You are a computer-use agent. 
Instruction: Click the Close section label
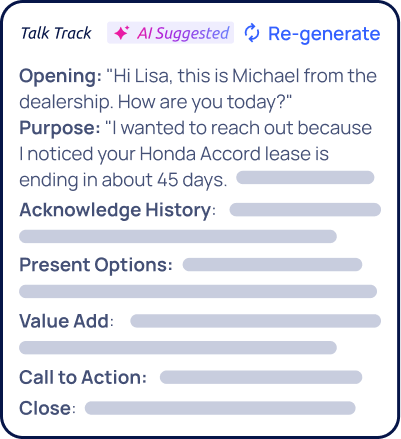47,408
